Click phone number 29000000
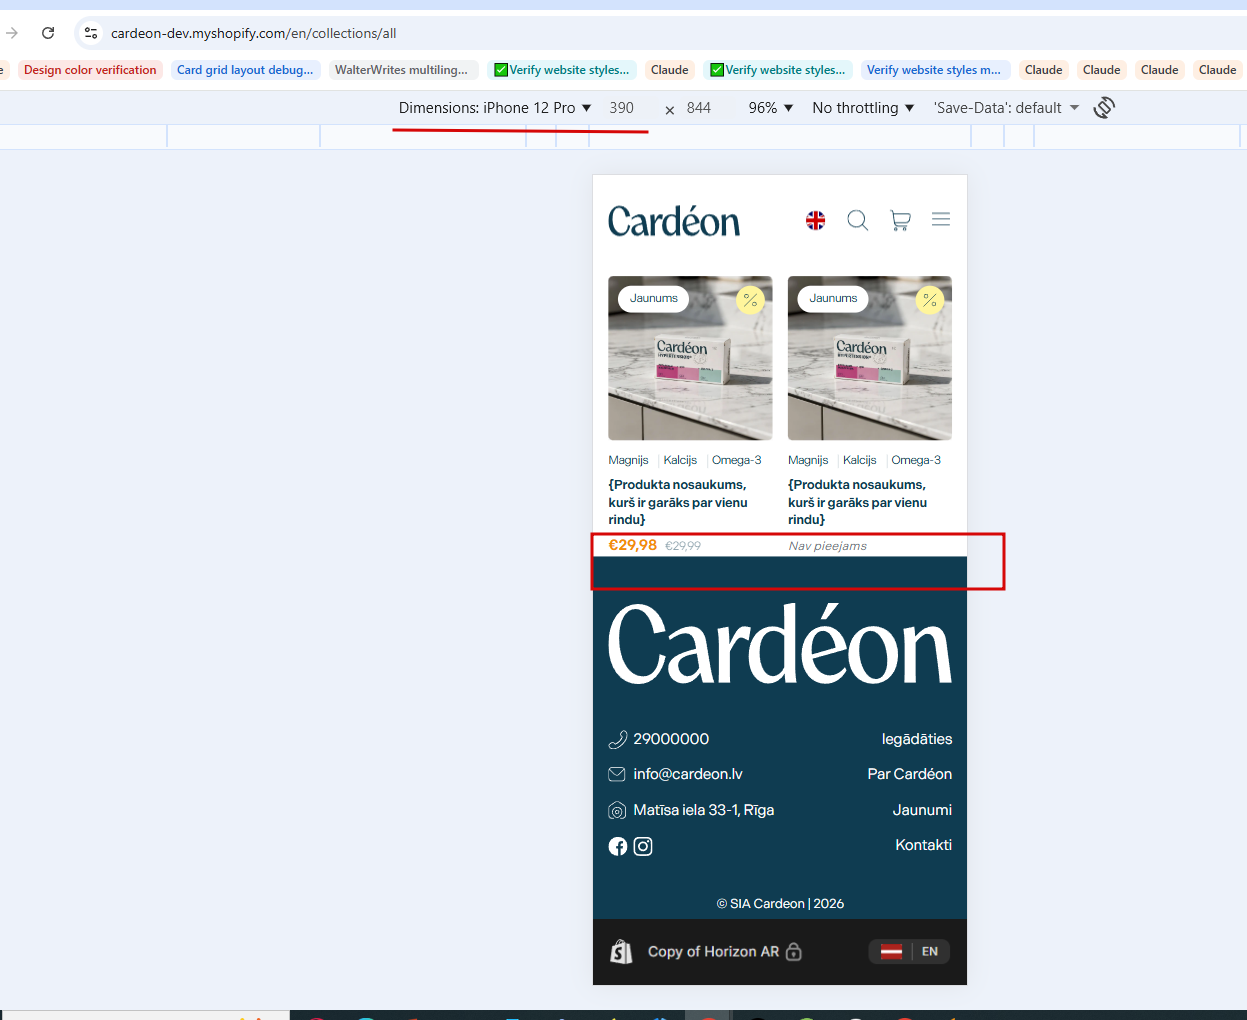Image resolution: width=1247 pixels, height=1020 pixels. click(x=671, y=739)
